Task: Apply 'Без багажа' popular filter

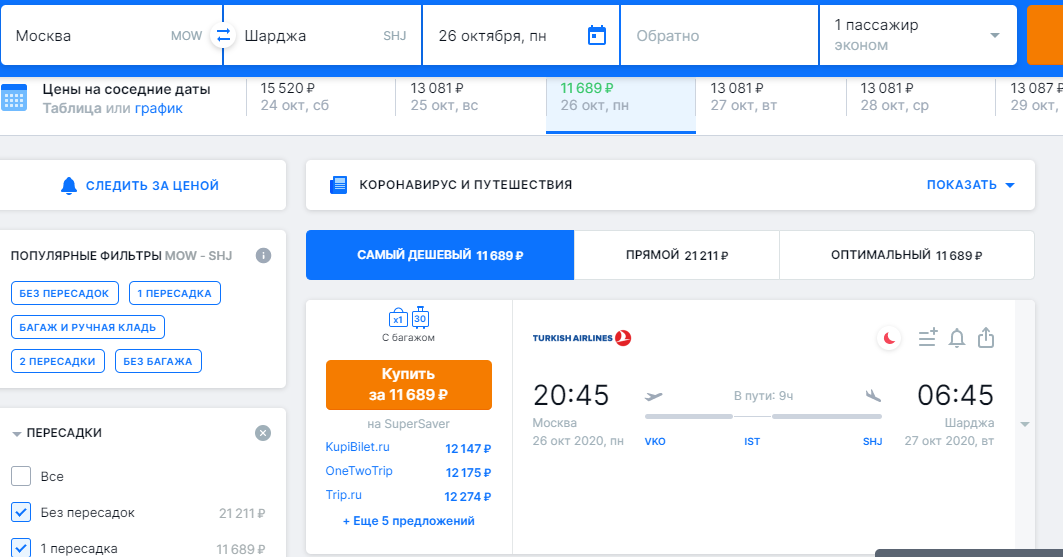Action: pos(158,361)
